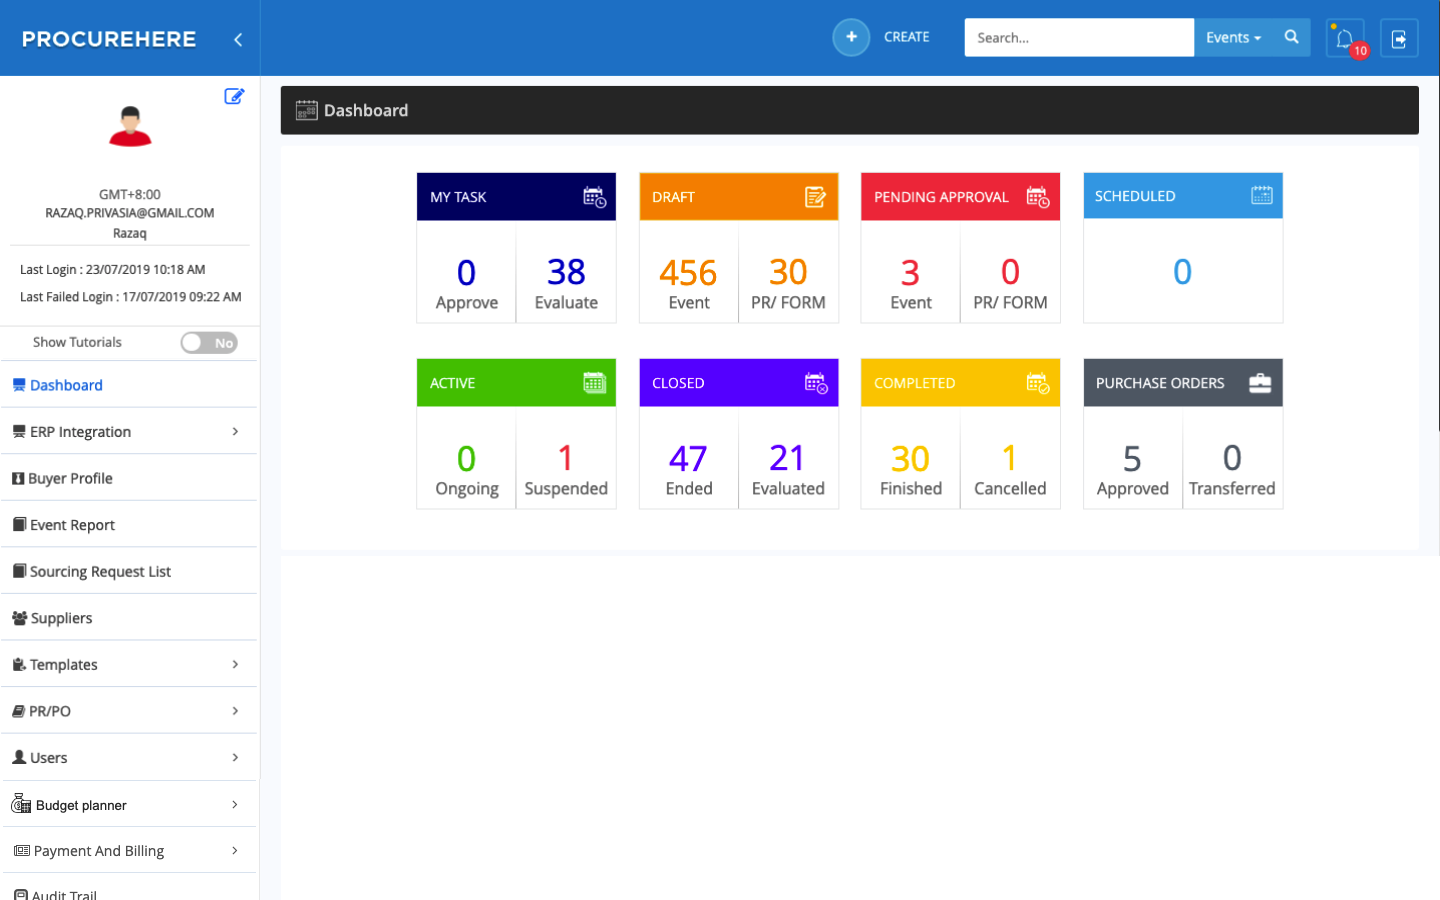
Task: Click the Draft notepad icon
Action: coord(816,197)
